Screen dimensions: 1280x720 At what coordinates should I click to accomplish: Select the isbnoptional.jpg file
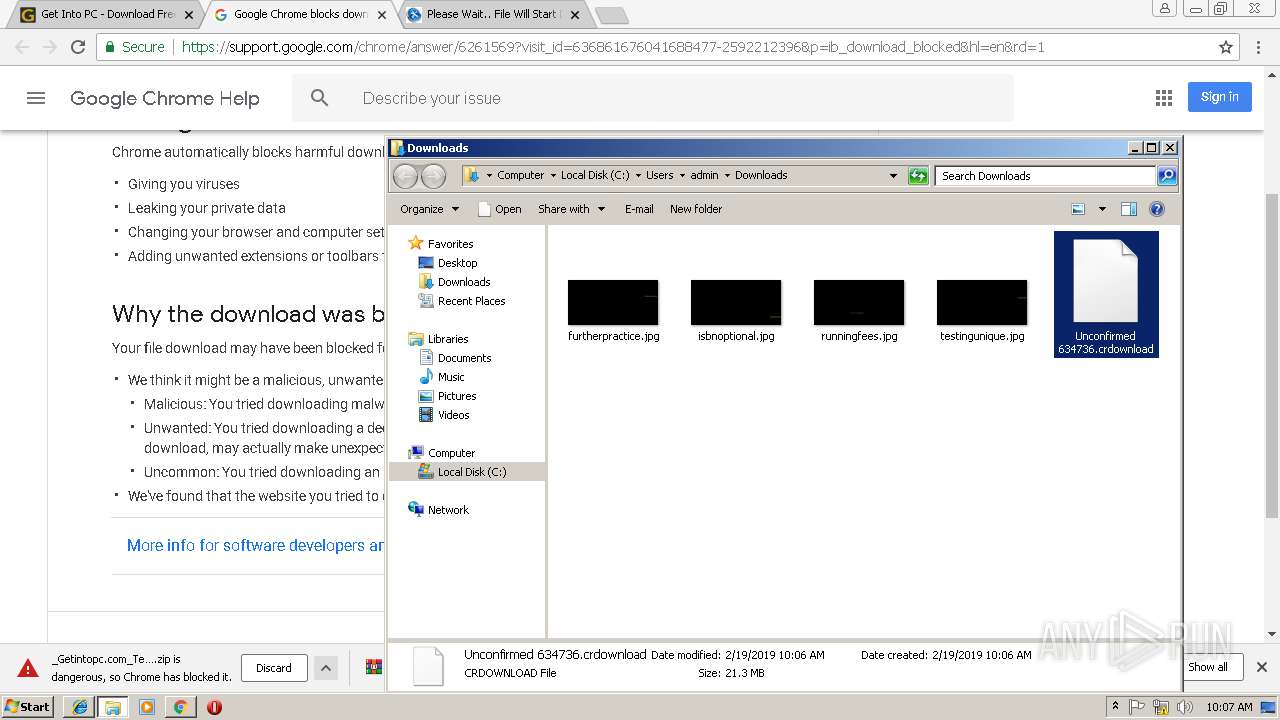tap(736, 311)
